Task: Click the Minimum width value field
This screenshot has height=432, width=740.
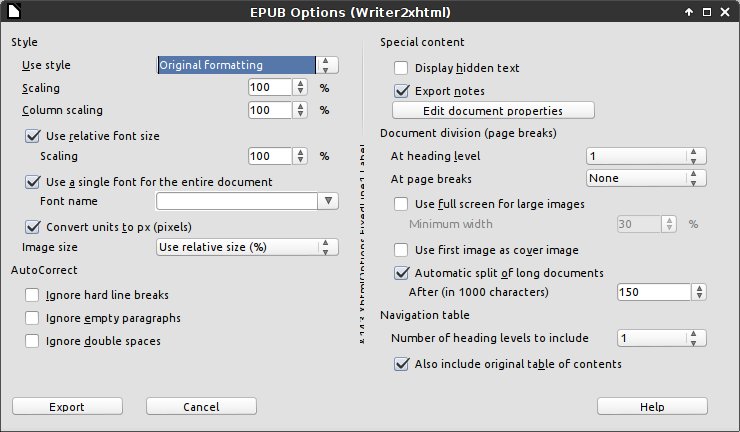Action: [639, 224]
